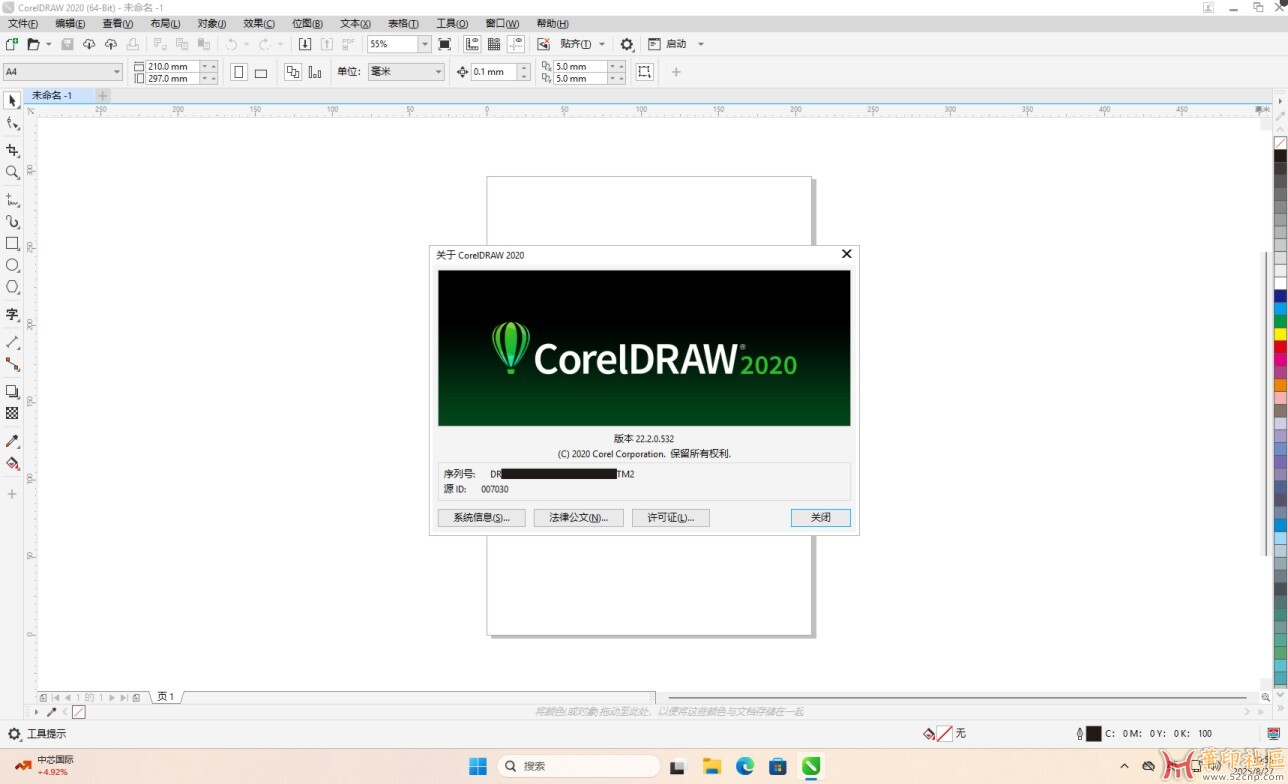1288x784 pixels.
Task: Click the nudge distance 0.1 mm field
Action: pos(494,72)
